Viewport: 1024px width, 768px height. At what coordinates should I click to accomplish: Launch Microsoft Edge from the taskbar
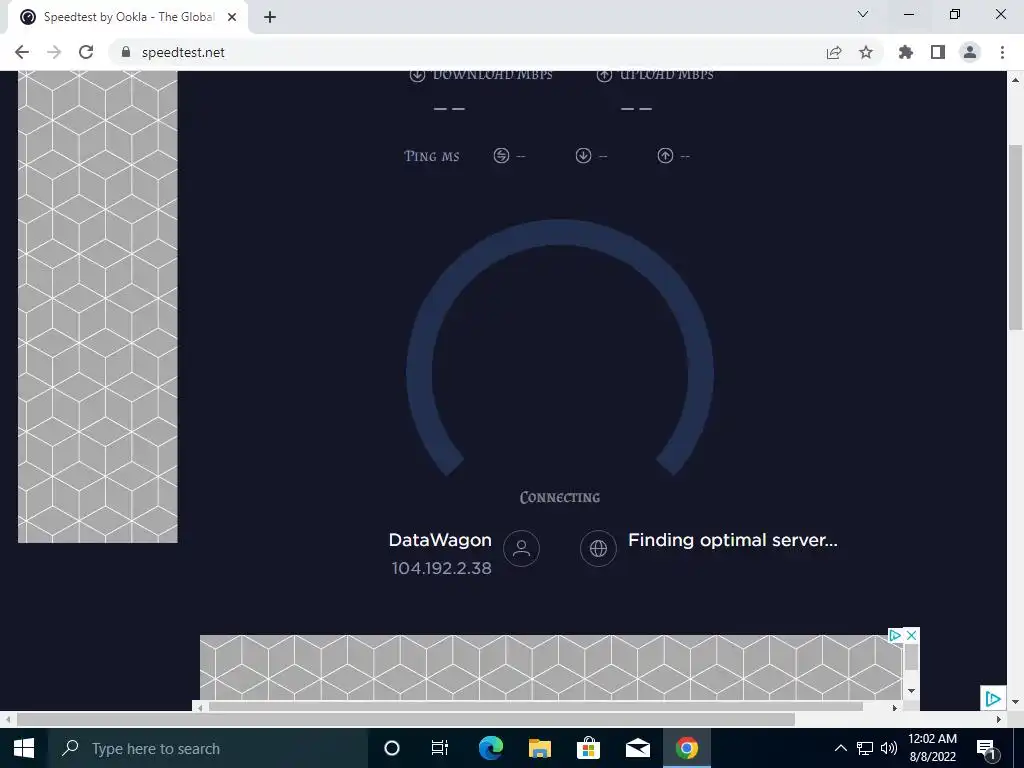click(490, 748)
